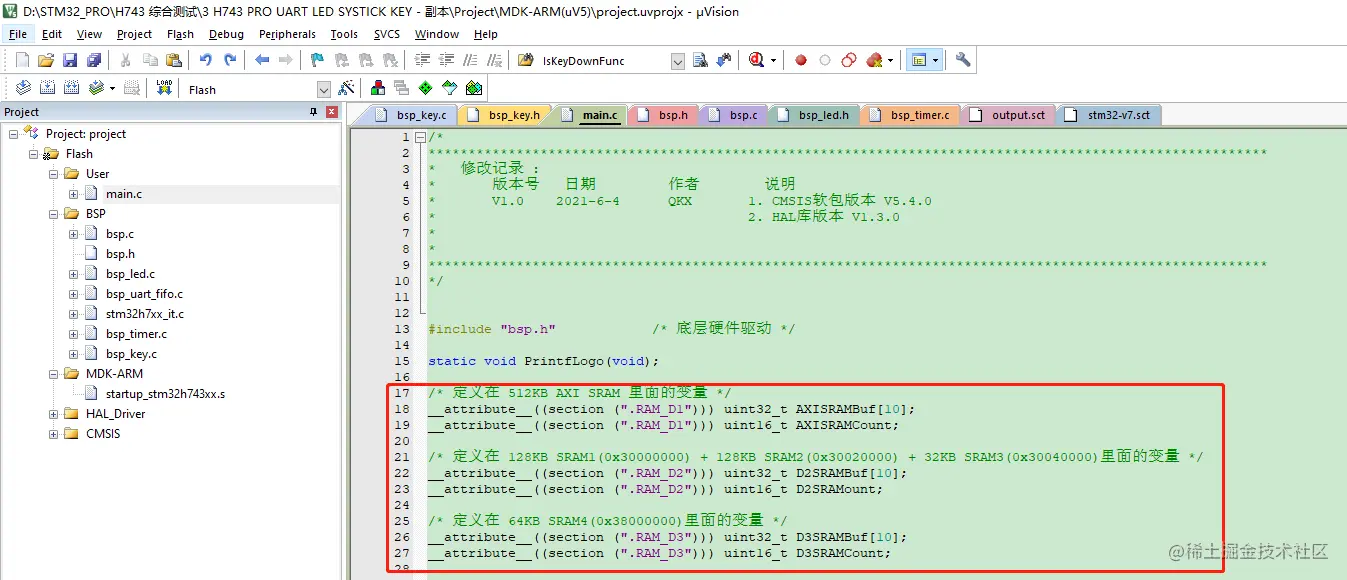Start incremental find with the binoculars arrow icon
Viewport: 1347px width, 580px height.
pos(723,60)
